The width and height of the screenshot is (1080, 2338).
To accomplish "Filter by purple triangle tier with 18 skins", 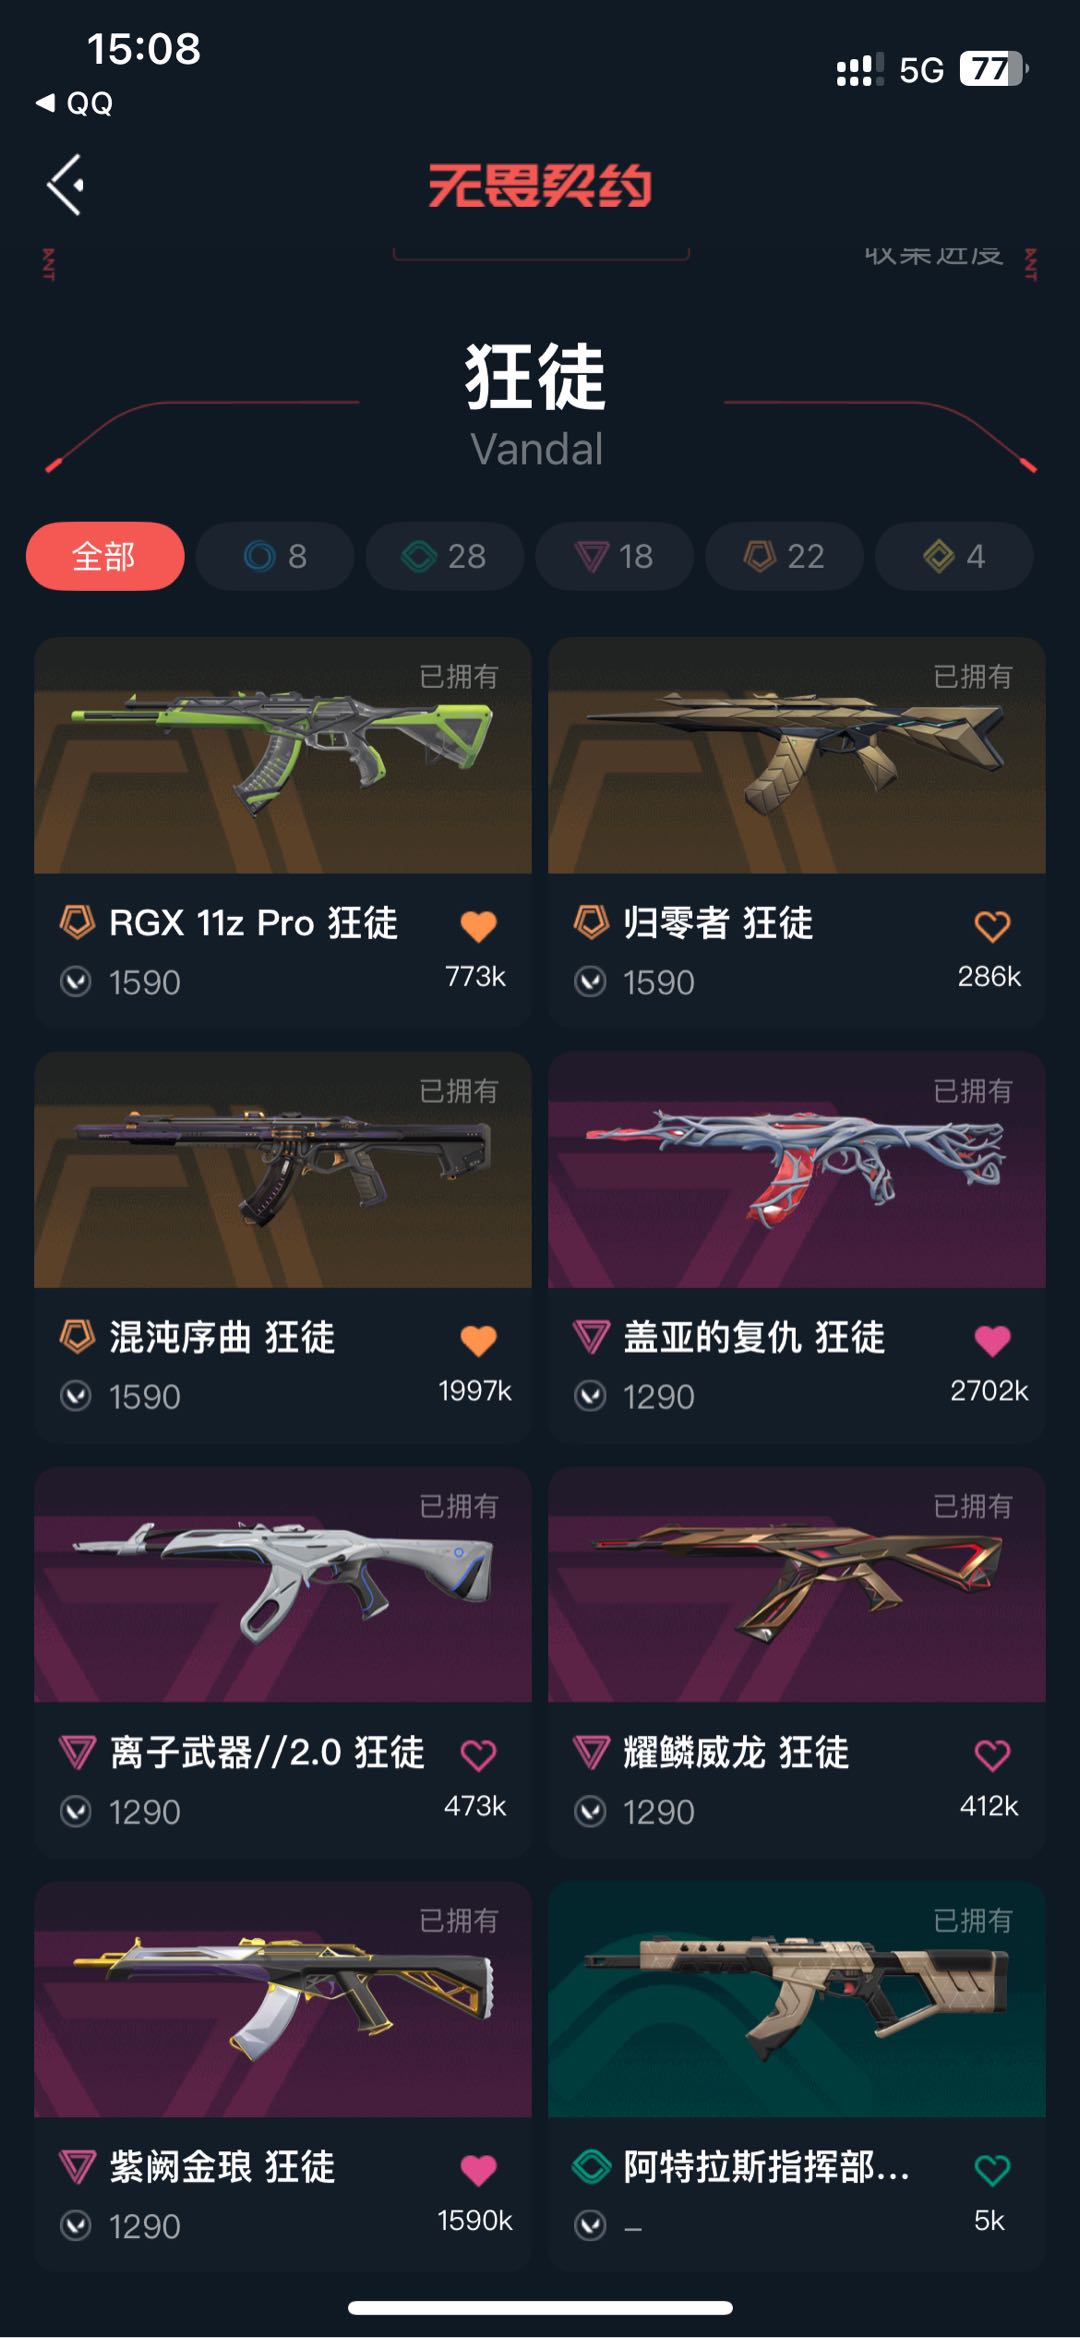I will pos(615,556).
